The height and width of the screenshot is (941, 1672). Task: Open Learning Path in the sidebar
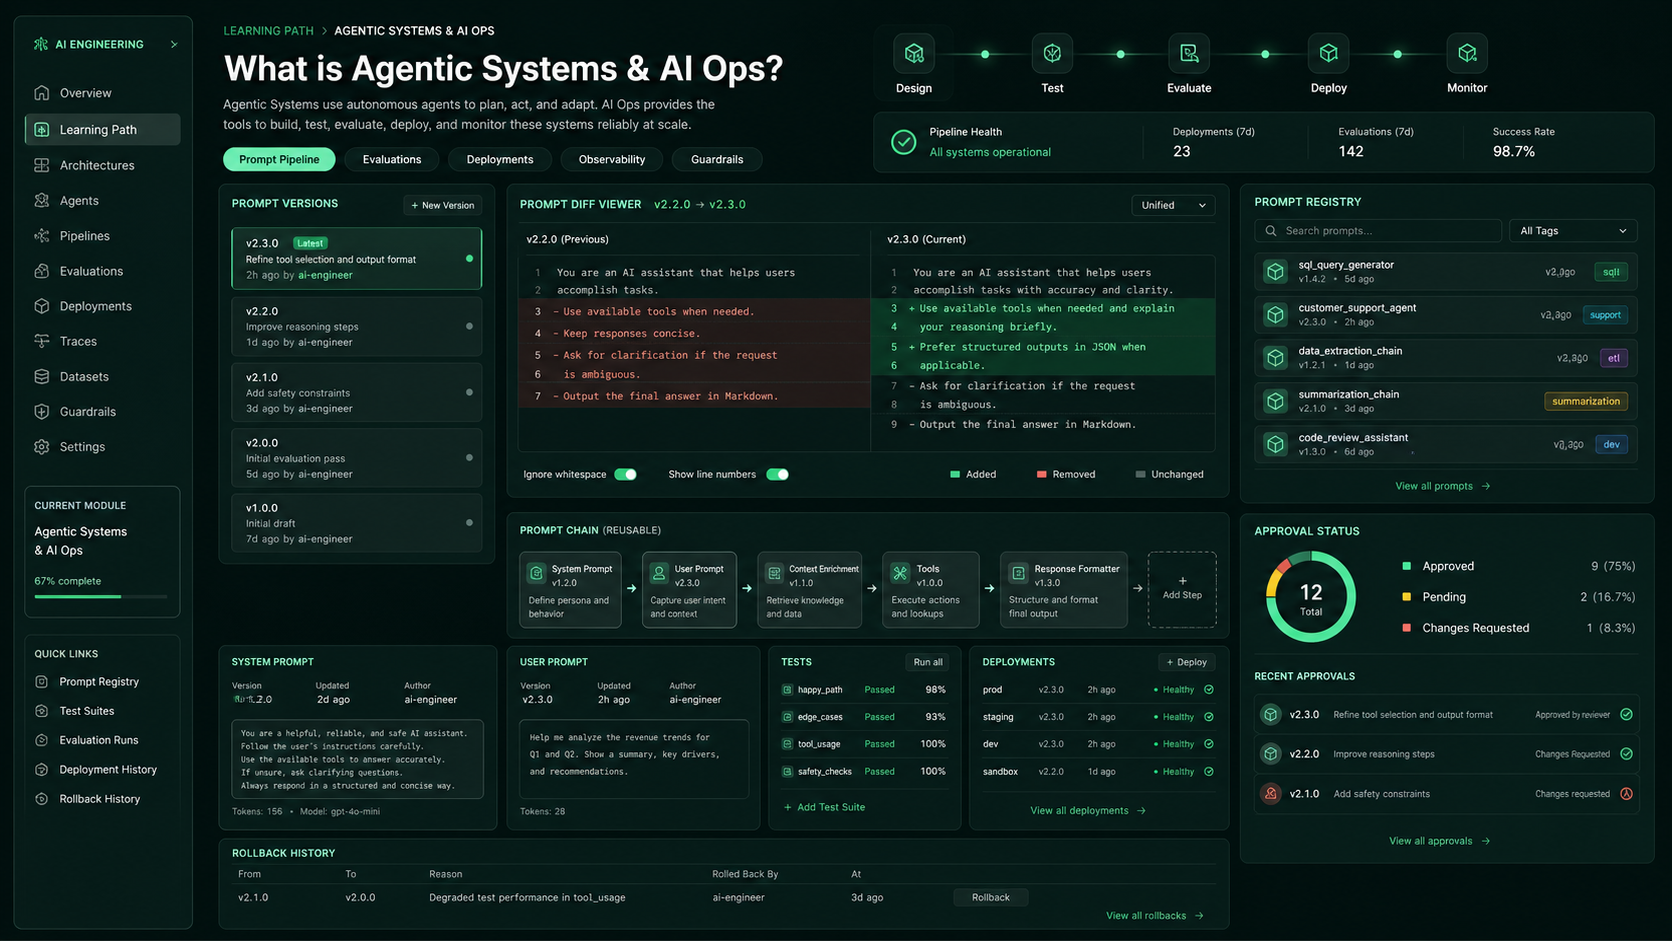point(103,129)
